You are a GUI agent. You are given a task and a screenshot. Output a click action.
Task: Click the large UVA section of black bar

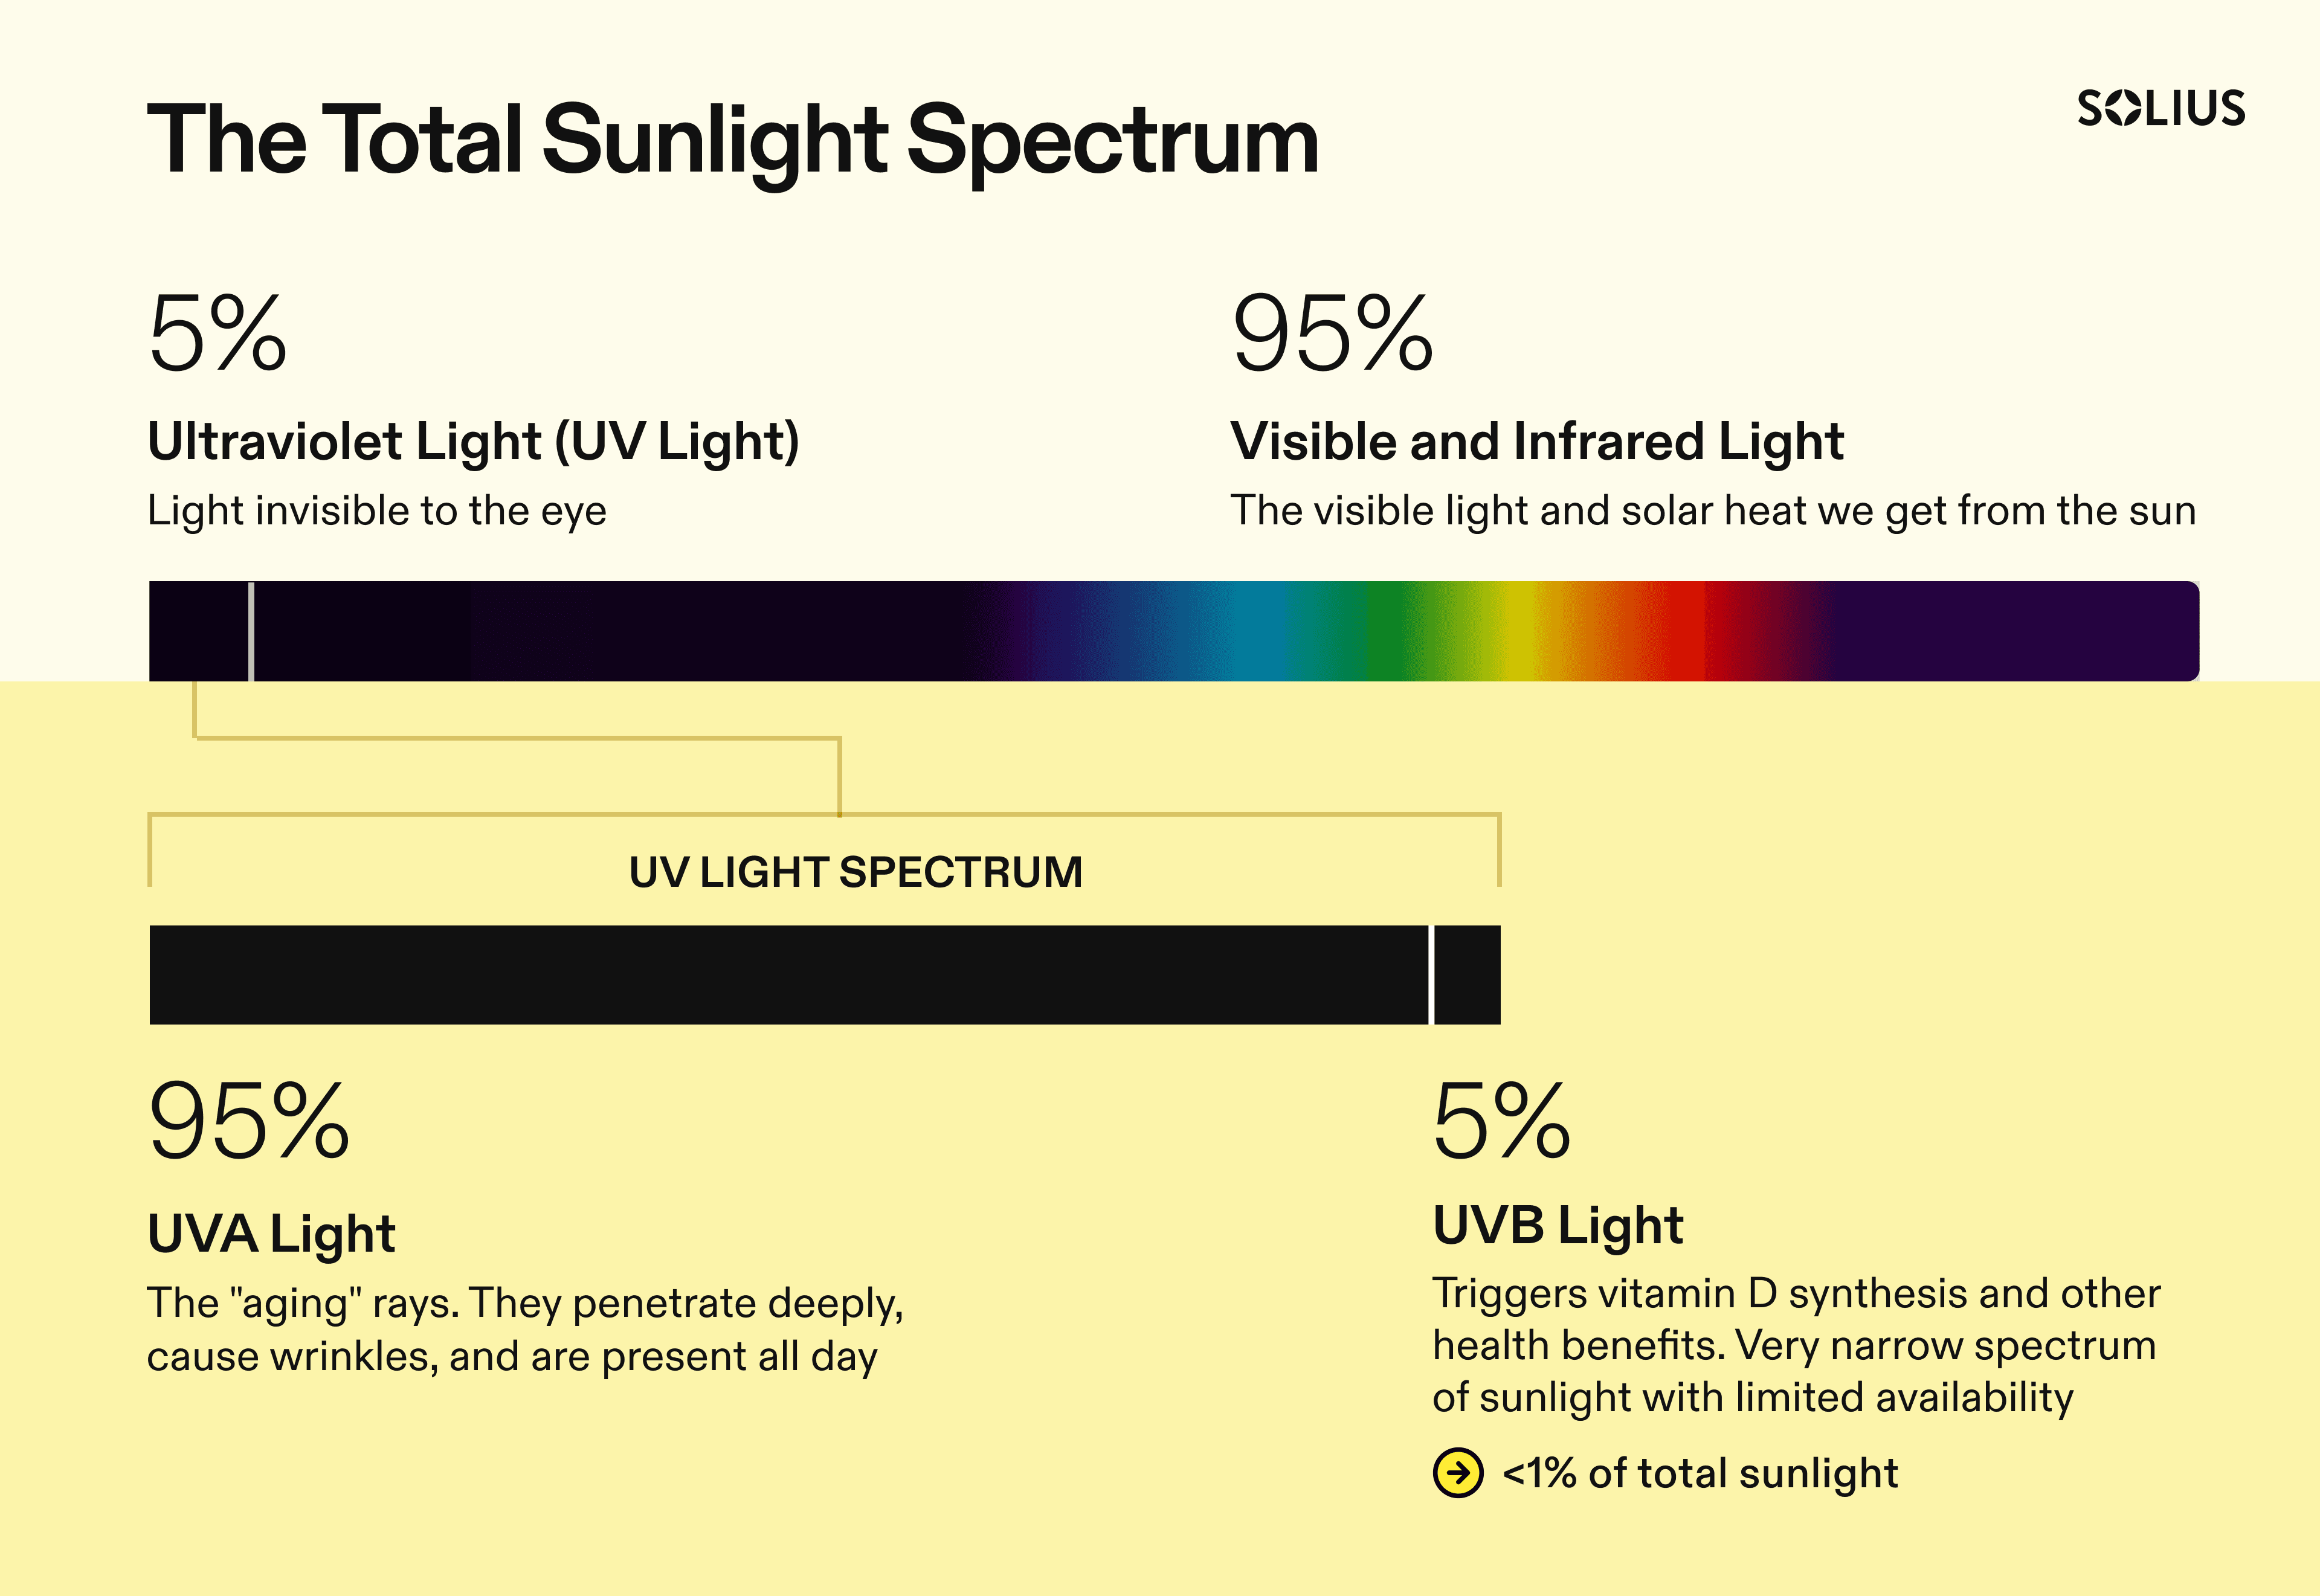(789, 975)
